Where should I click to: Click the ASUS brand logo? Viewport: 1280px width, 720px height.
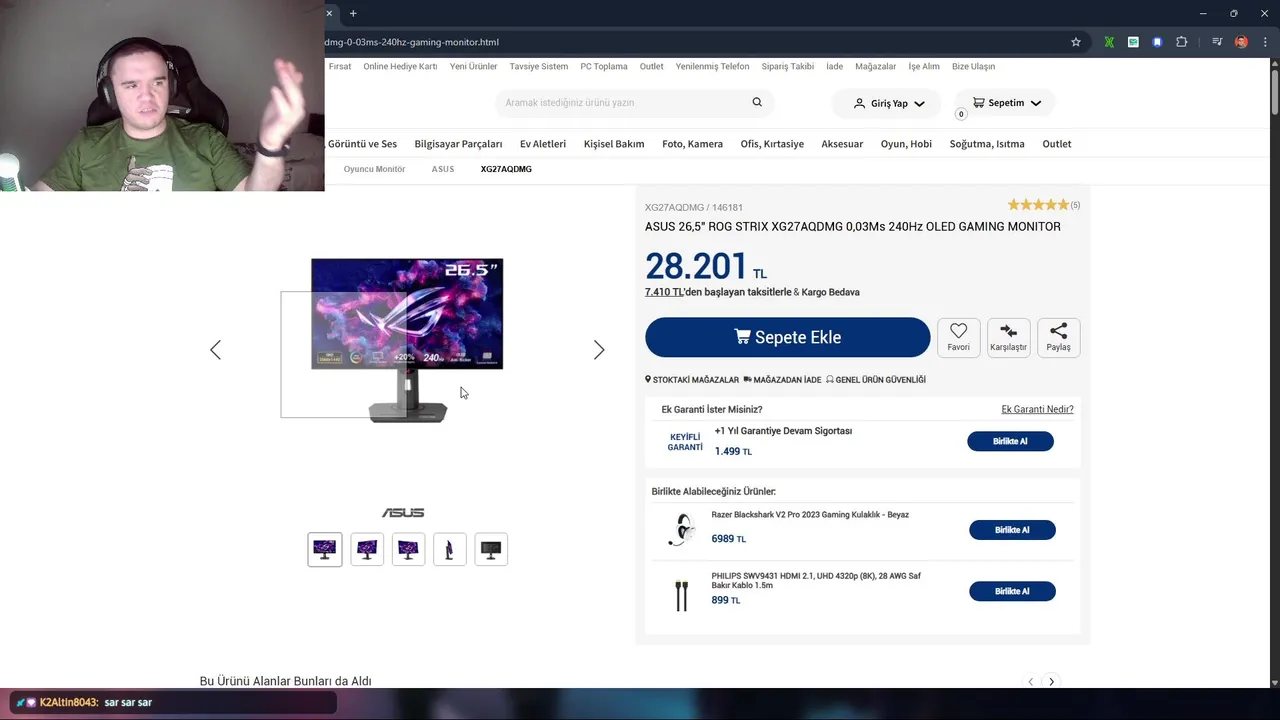pyautogui.click(x=403, y=513)
